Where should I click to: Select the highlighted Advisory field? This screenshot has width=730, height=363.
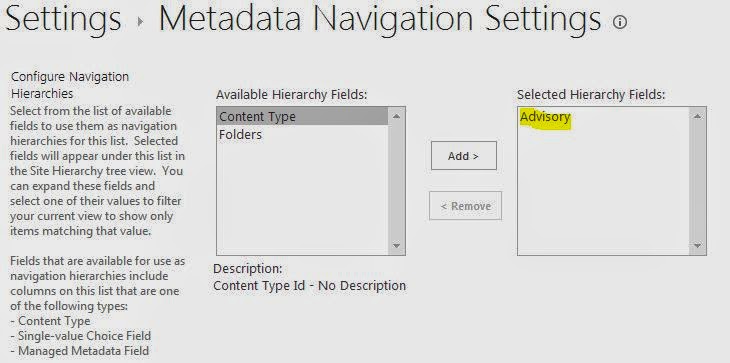(x=545, y=116)
